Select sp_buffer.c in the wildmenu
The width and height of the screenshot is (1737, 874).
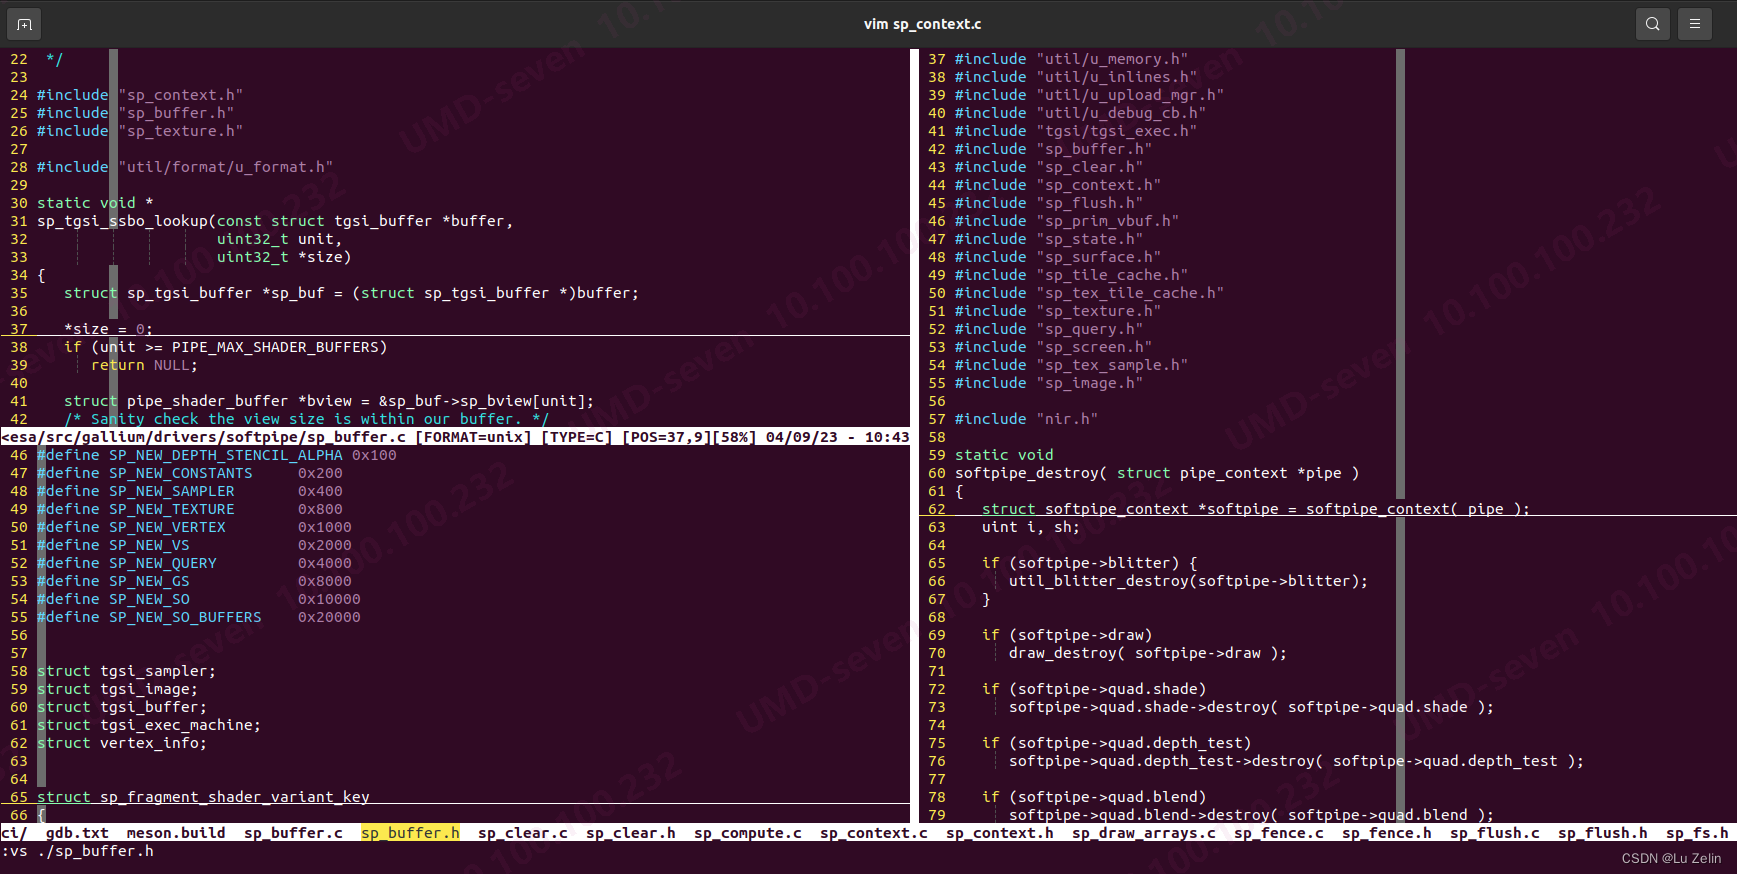point(293,833)
